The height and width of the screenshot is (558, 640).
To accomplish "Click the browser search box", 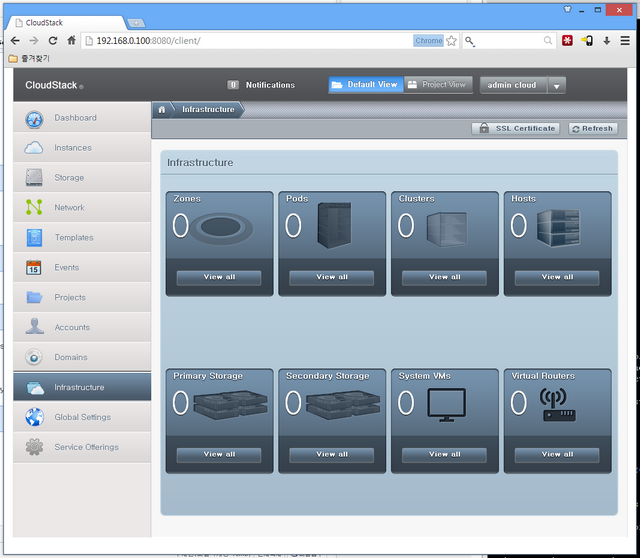I will [x=509, y=41].
